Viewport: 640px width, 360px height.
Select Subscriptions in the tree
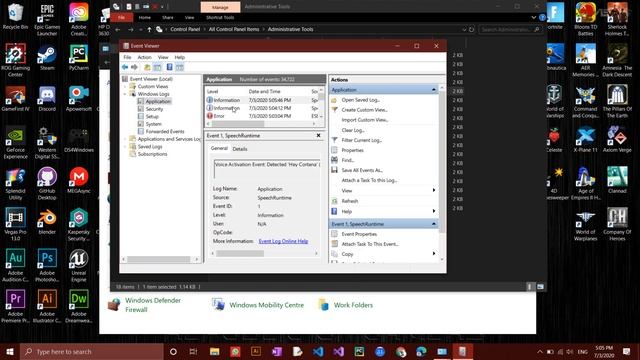[x=152, y=154]
